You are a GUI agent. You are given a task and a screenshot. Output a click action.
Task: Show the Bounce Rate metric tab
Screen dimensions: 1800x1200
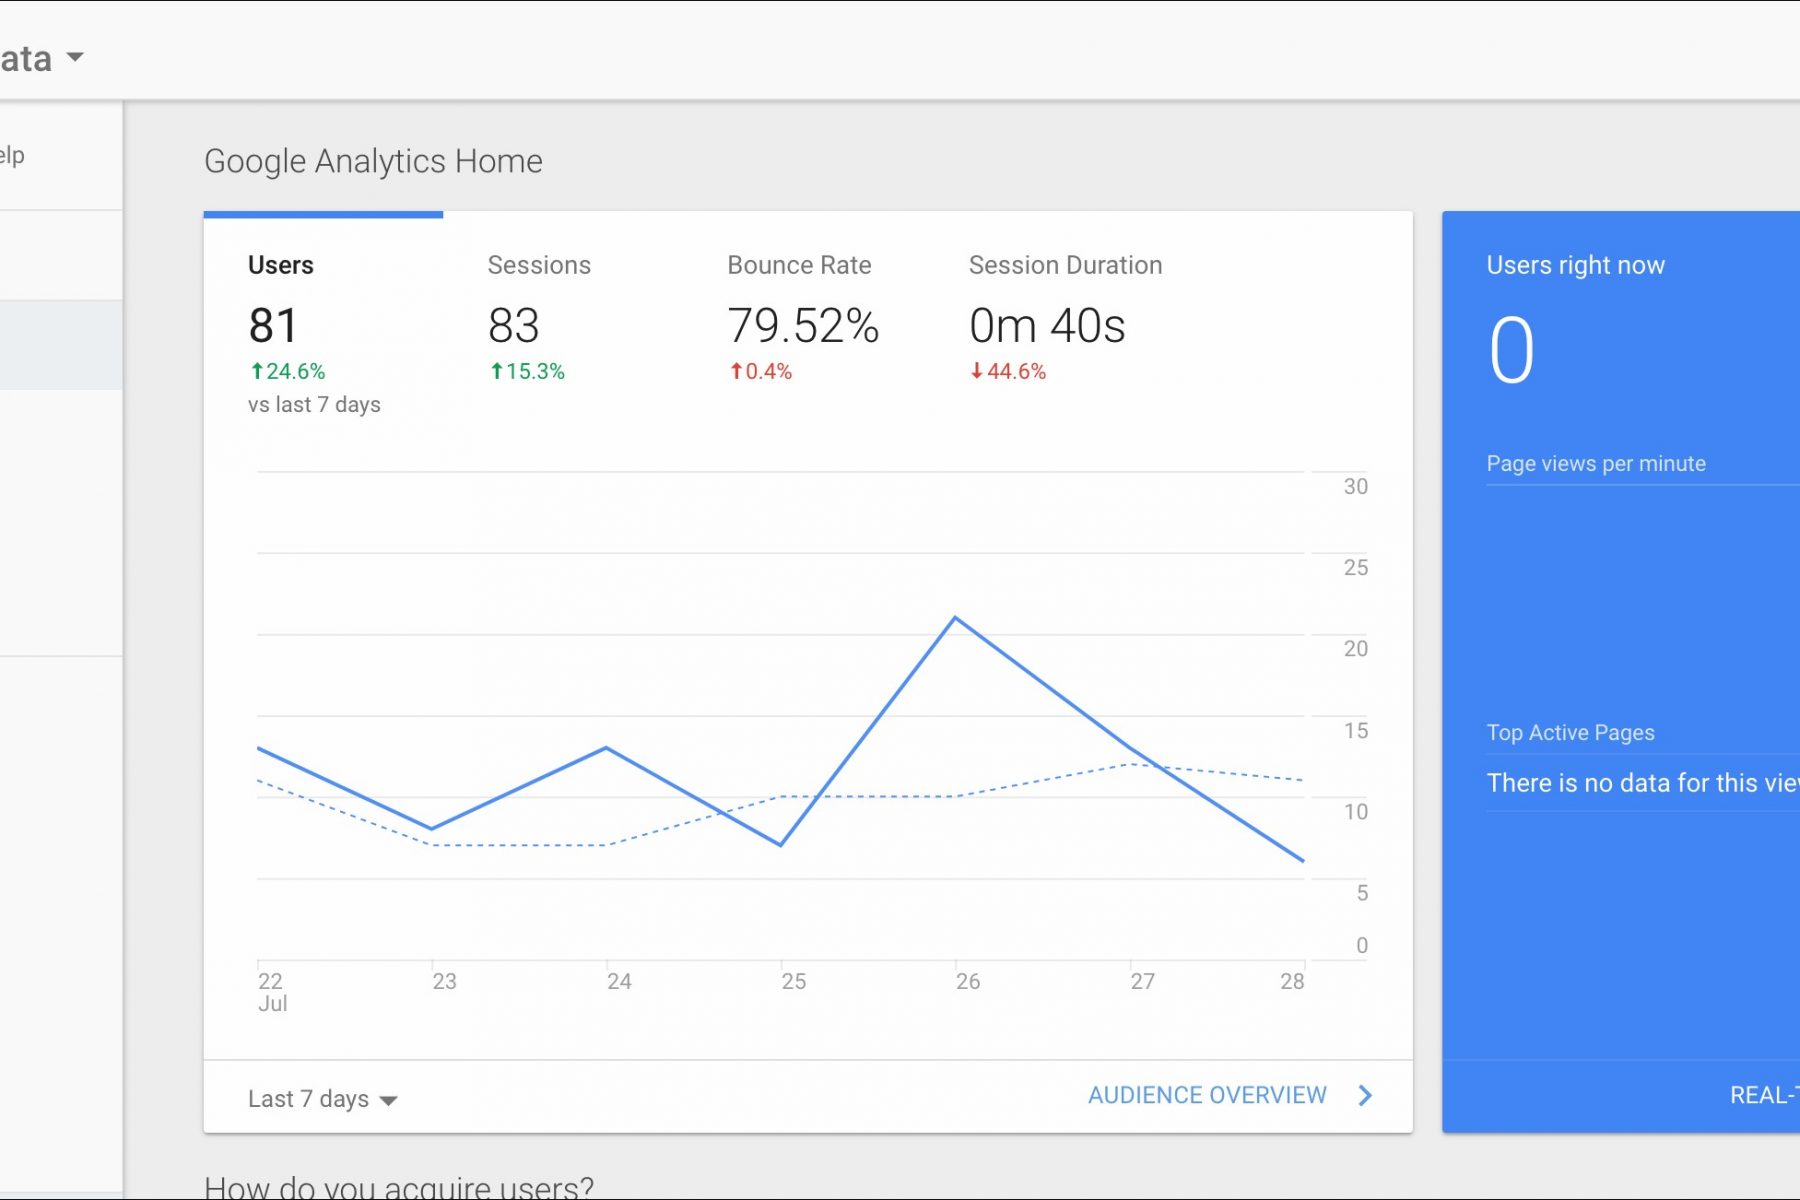[799, 265]
